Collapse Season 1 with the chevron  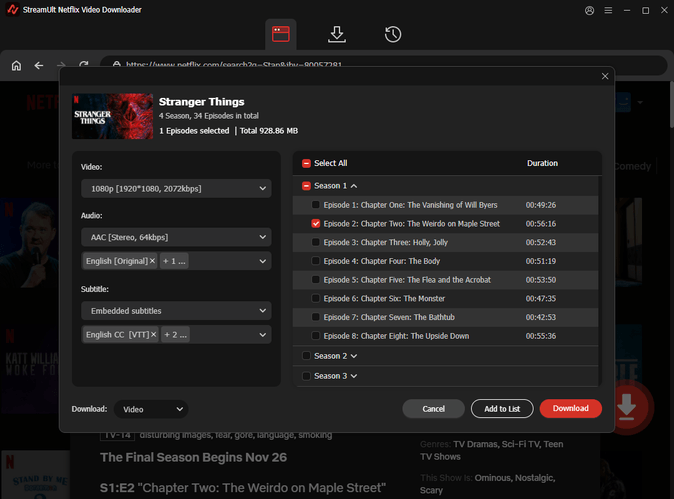(354, 186)
